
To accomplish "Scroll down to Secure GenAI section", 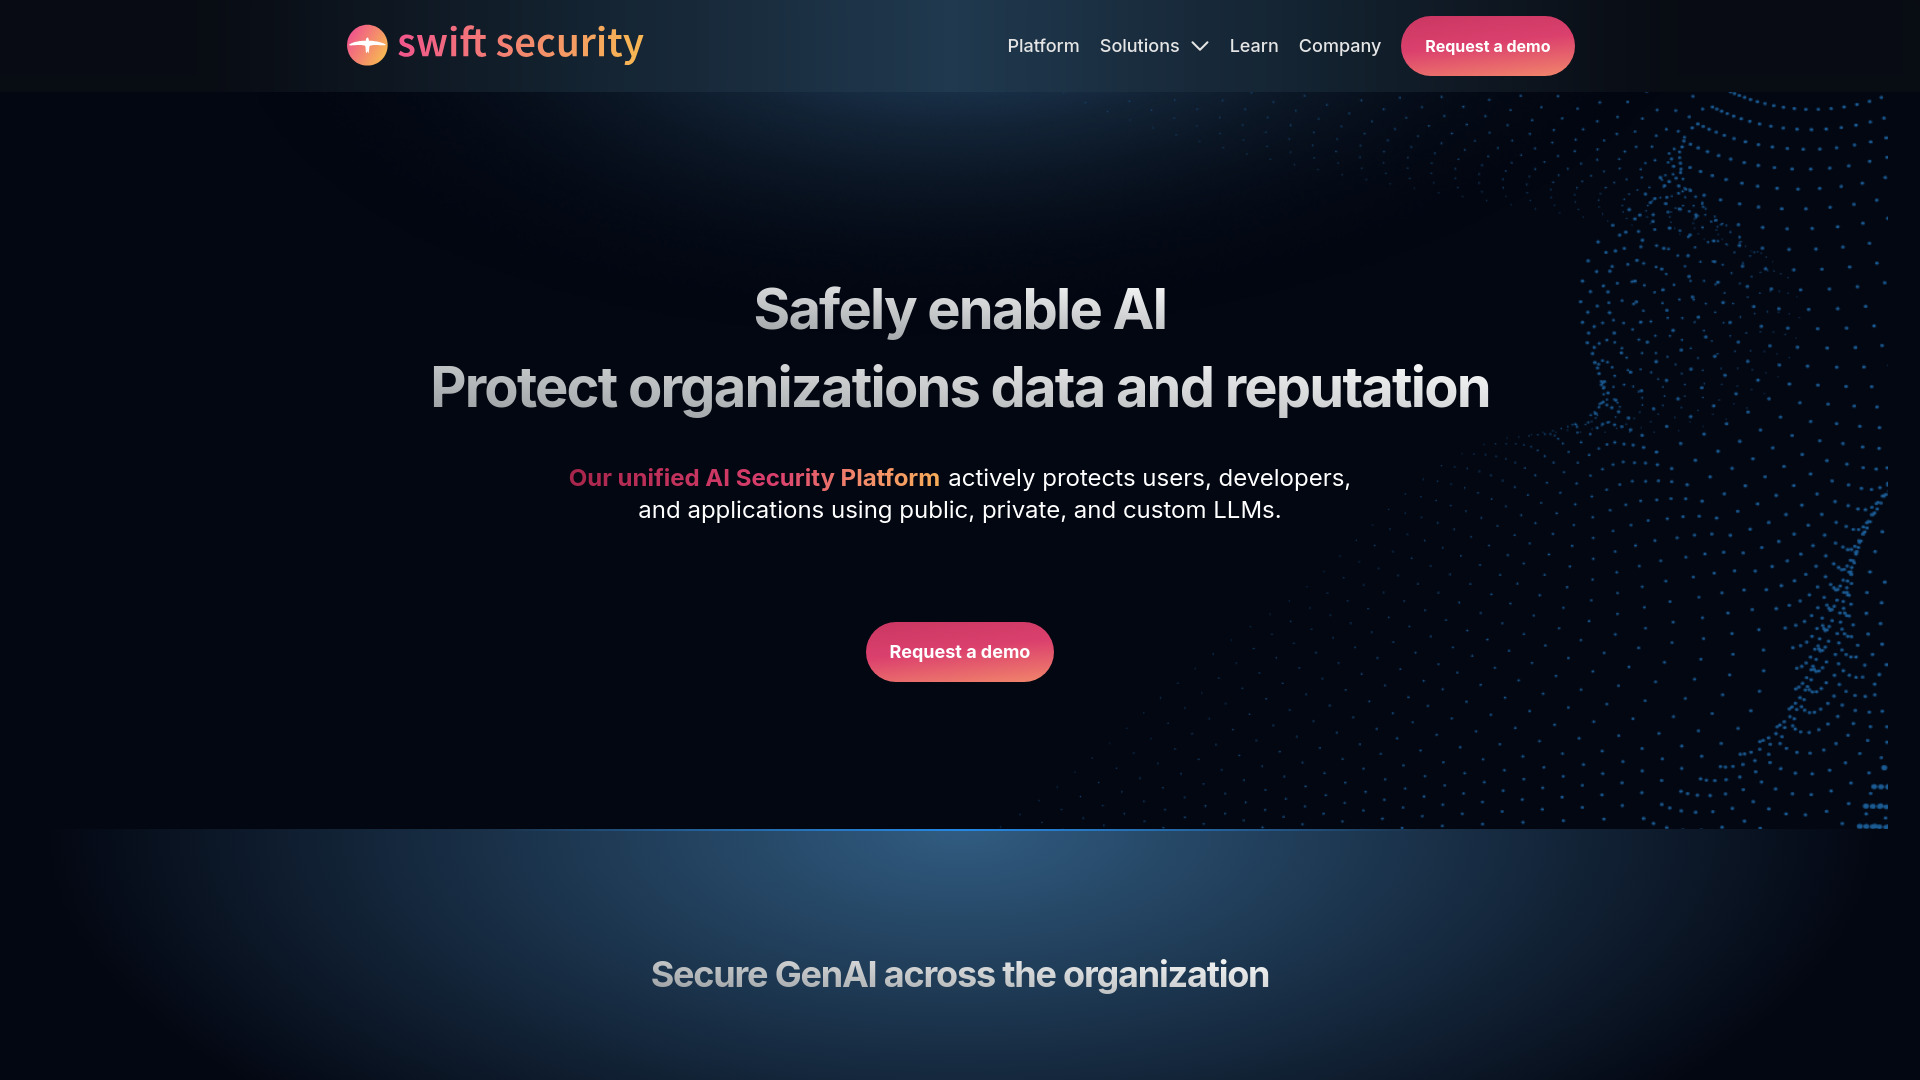I will point(960,973).
